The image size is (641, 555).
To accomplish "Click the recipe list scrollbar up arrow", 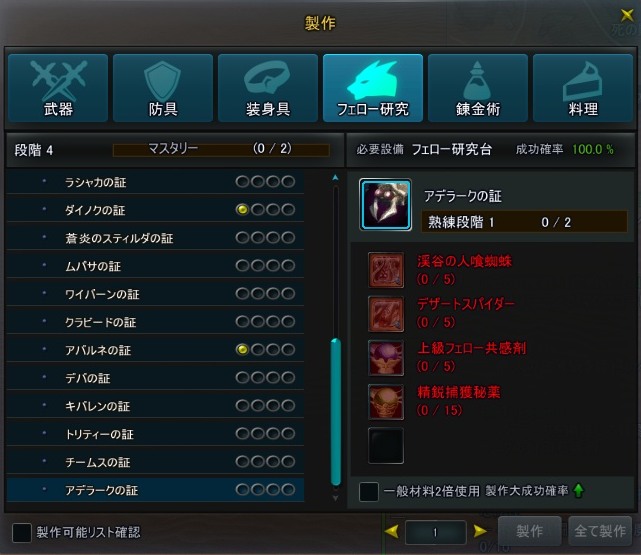I will click(335, 178).
